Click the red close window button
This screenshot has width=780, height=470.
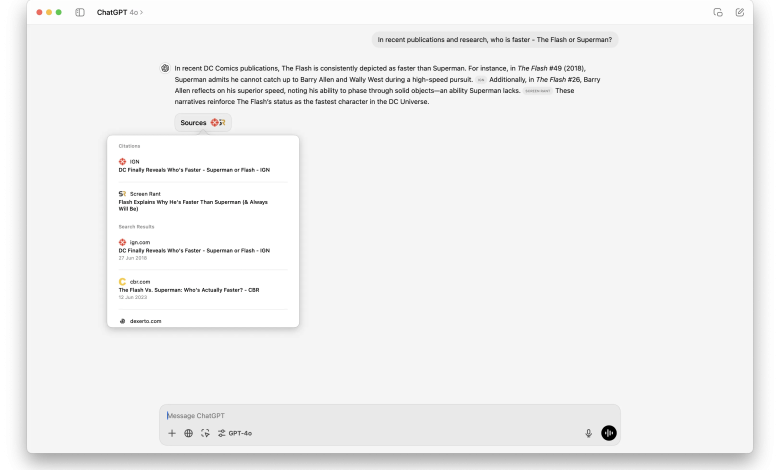coord(39,12)
